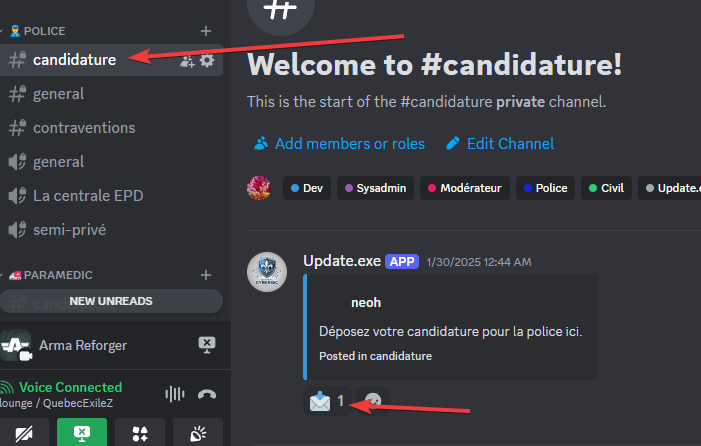This screenshot has width=701, height=446.
Task: Add a channel to the PARAMEDIC category
Action: pyautogui.click(x=206, y=275)
